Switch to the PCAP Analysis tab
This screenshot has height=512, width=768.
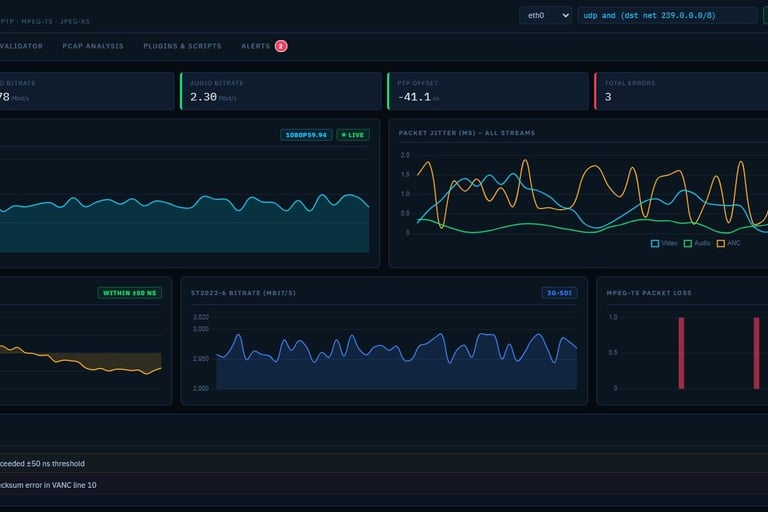[93, 46]
